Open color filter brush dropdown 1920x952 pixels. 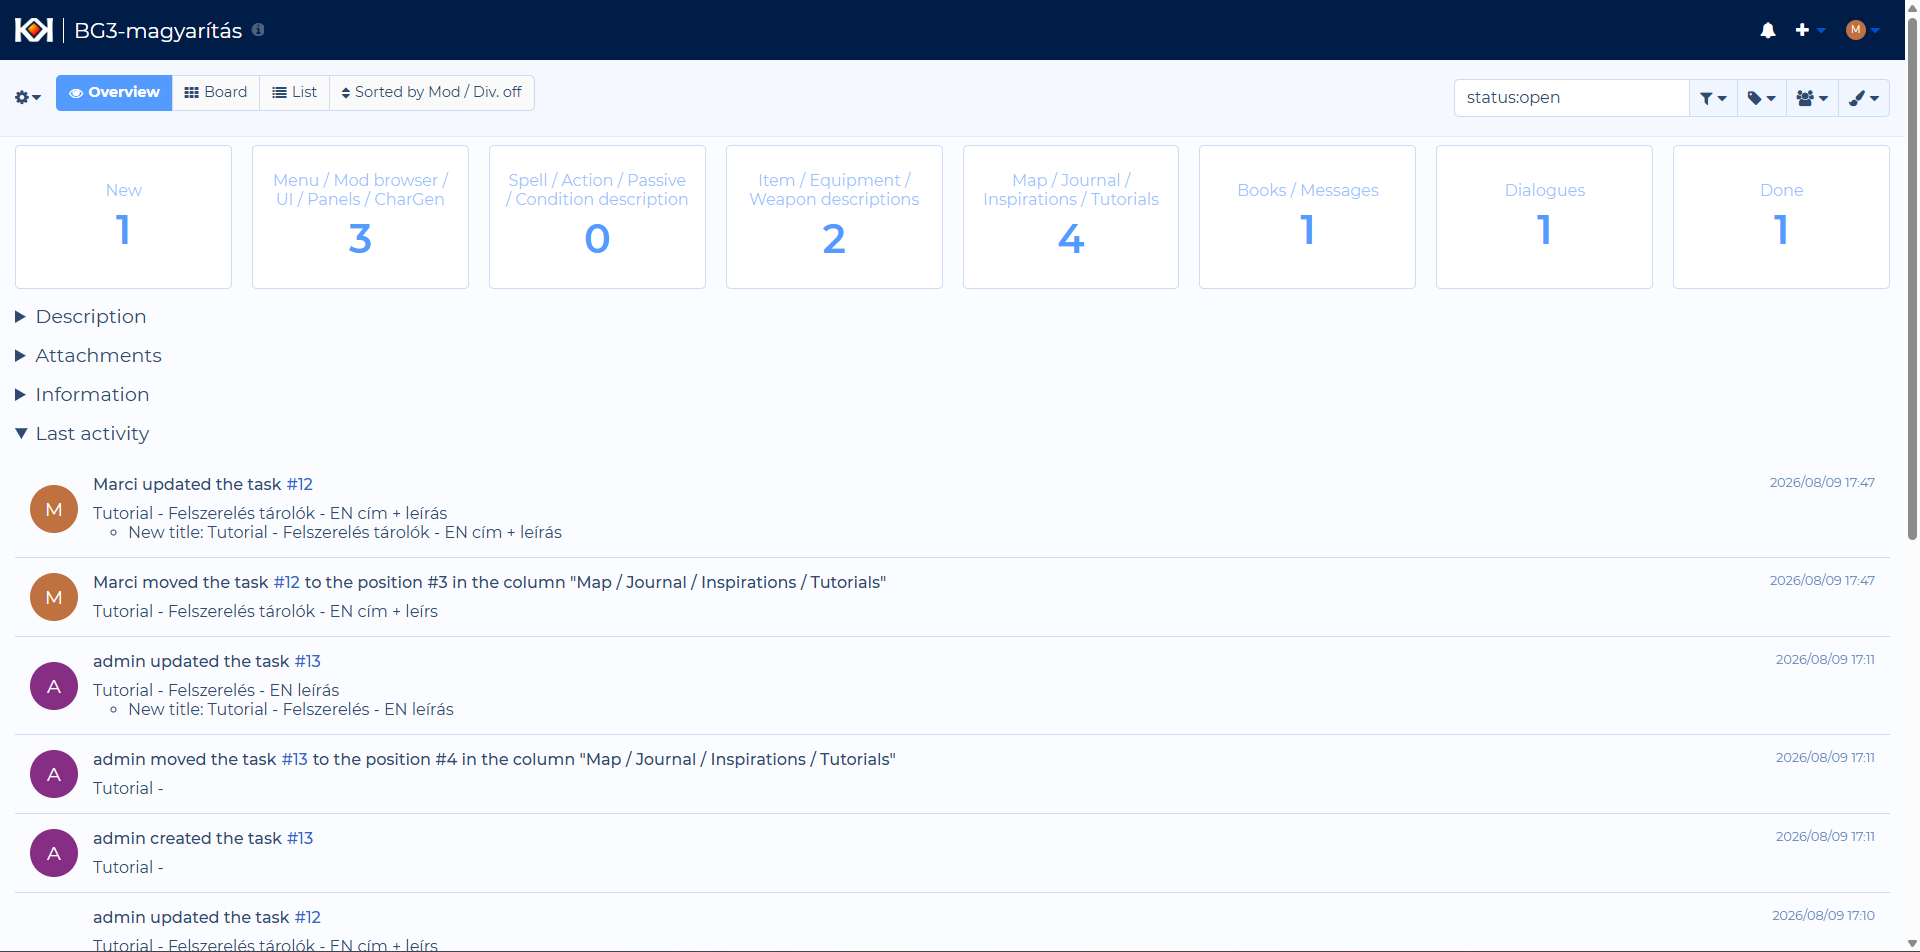pyautogui.click(x=1864, y=98)
